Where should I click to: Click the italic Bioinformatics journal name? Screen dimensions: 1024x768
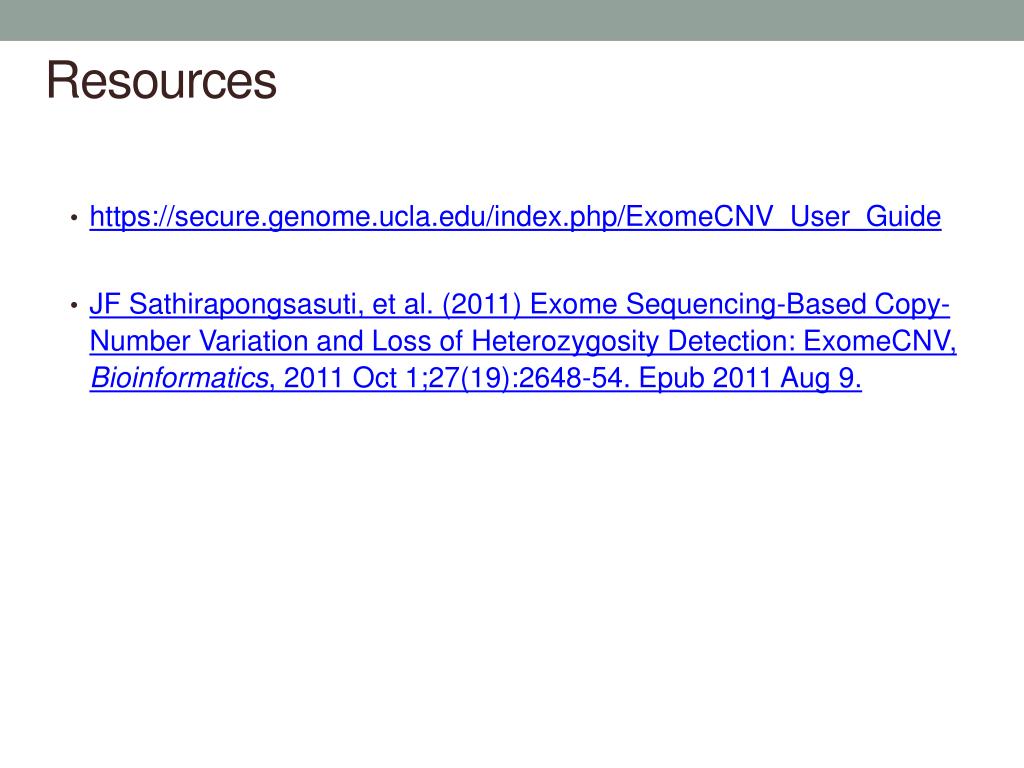pyautogui.click(x=179, y=377)
